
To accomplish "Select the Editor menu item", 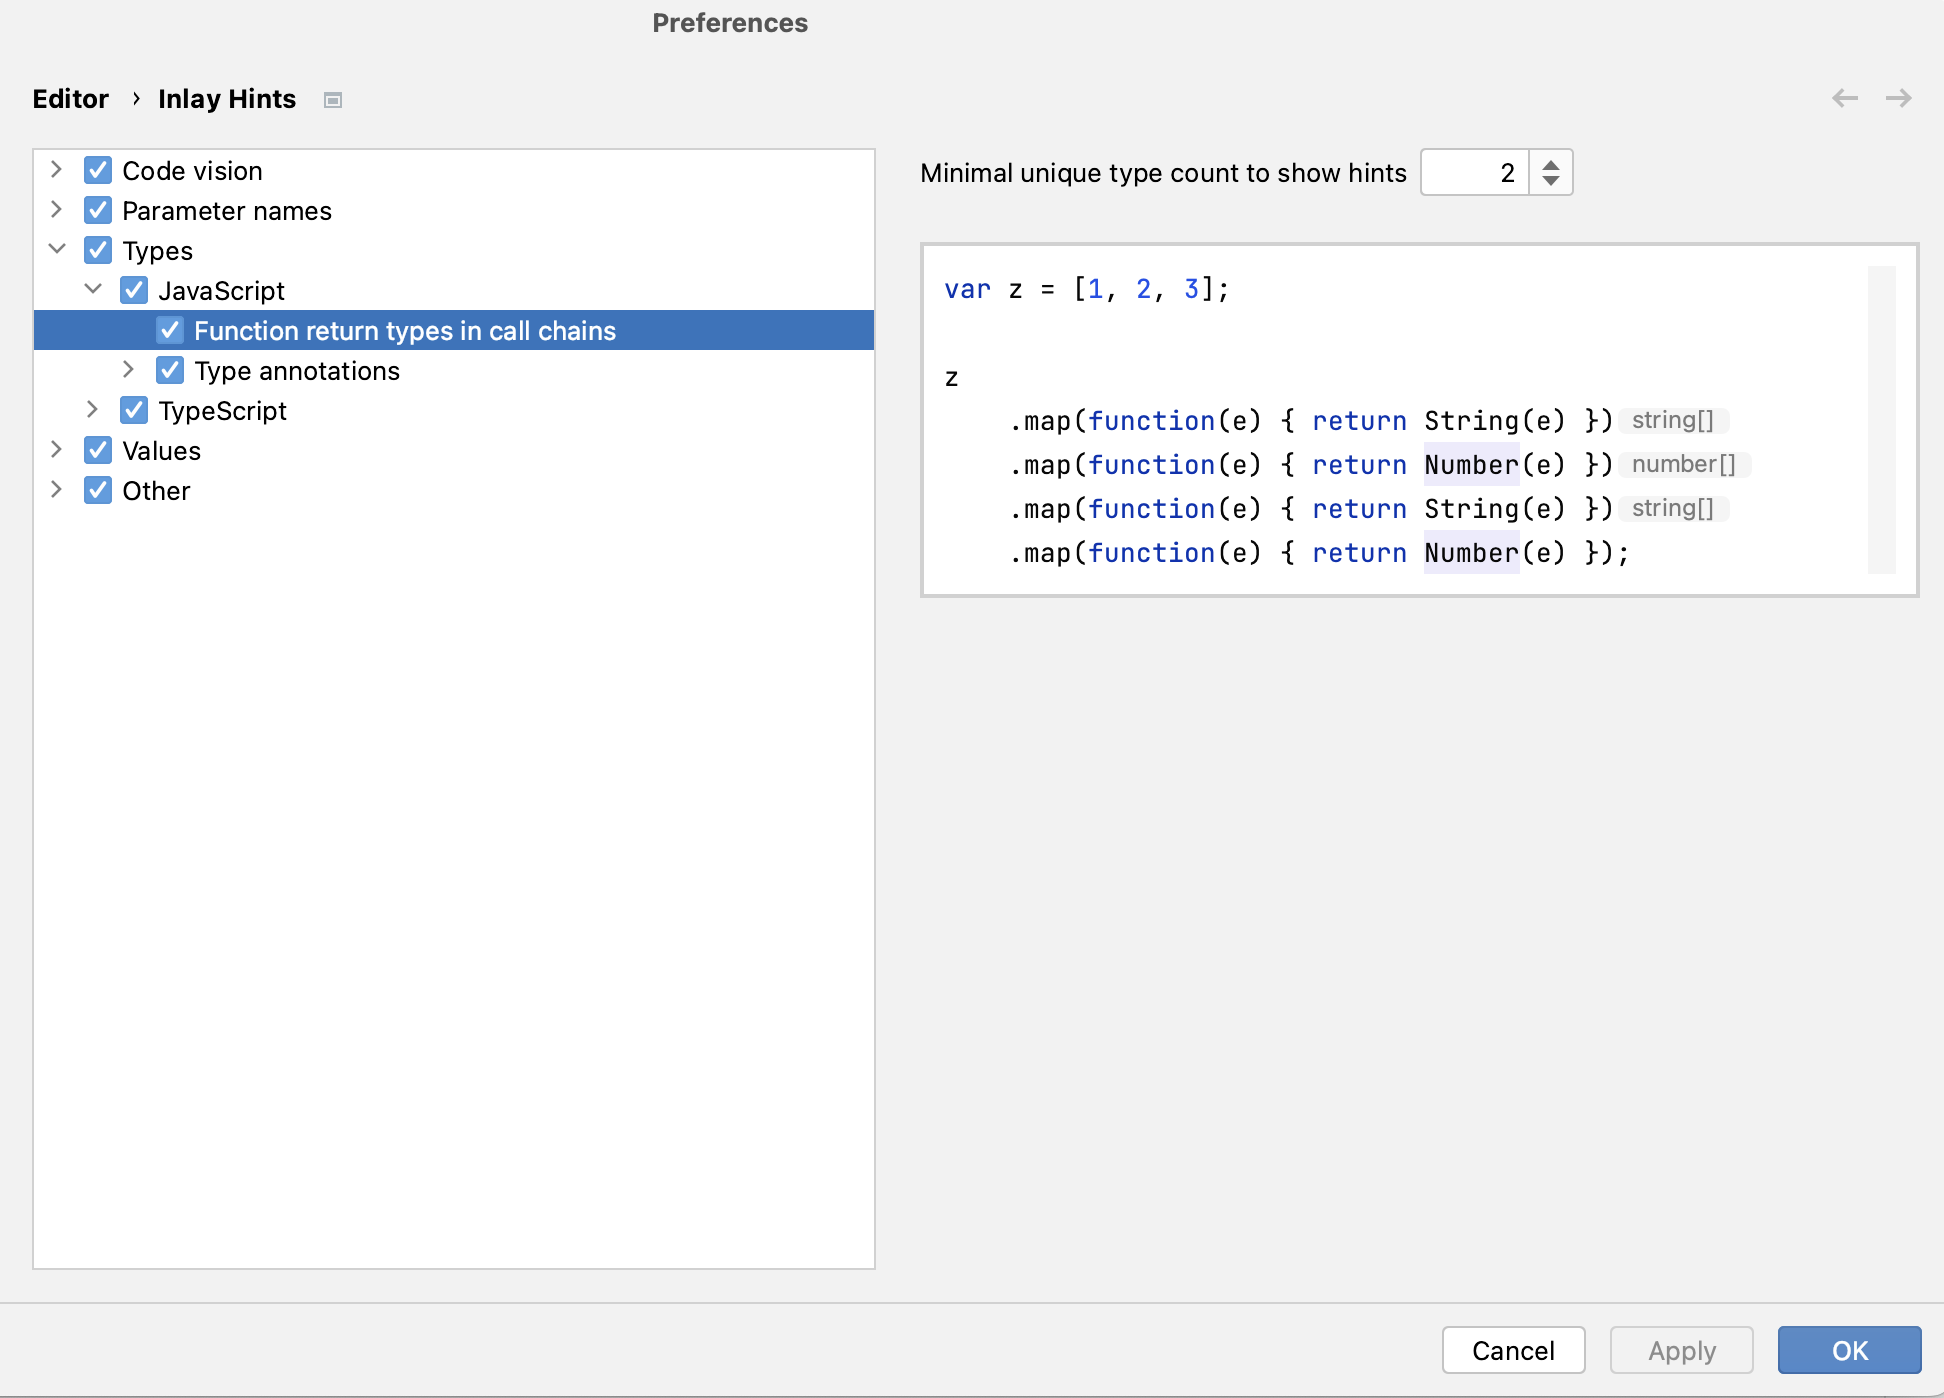I will coord(71,98).
